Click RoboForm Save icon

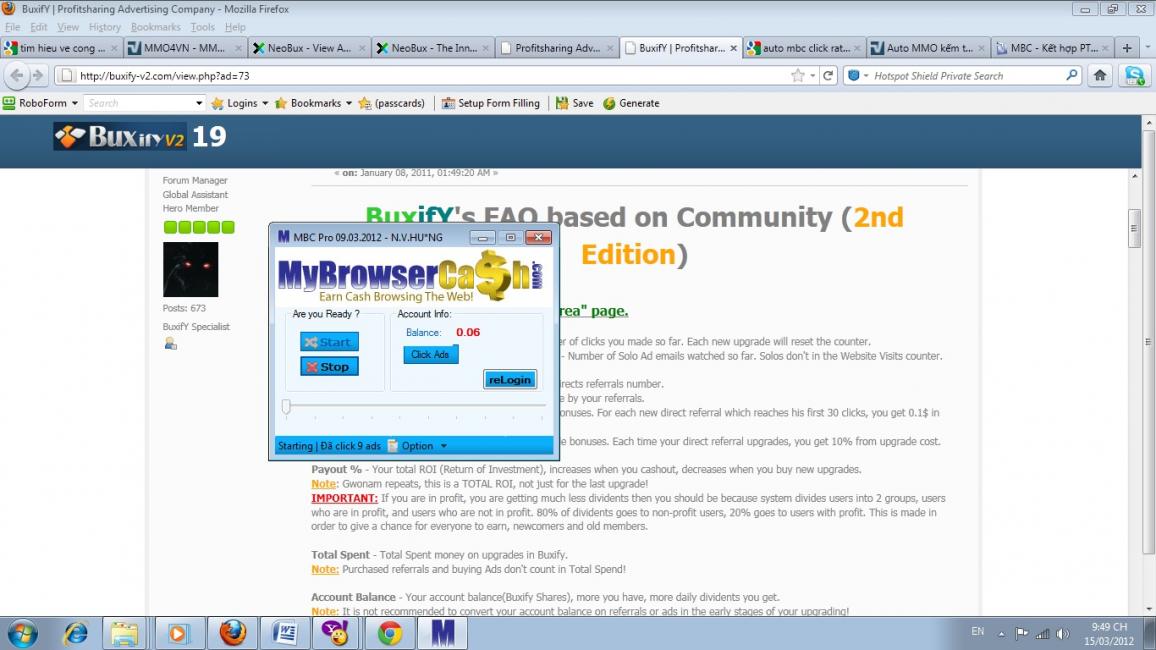click(575, 103)
